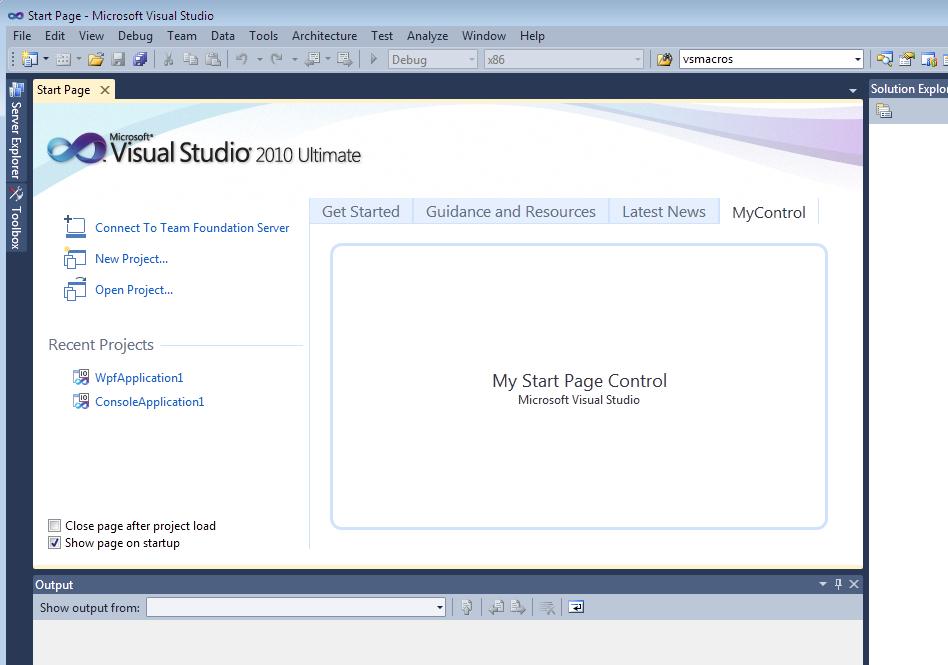The height and width of the screenshot is (665, 948).
Task: Open the Architecture menu
Action: coord(324,36)
